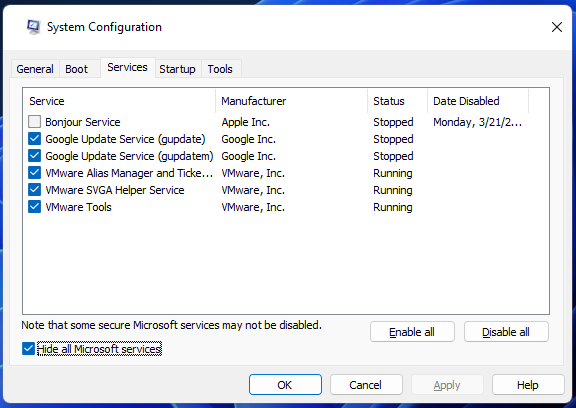Enable the Bonjour Service checkbox

(x=35, y=122)
